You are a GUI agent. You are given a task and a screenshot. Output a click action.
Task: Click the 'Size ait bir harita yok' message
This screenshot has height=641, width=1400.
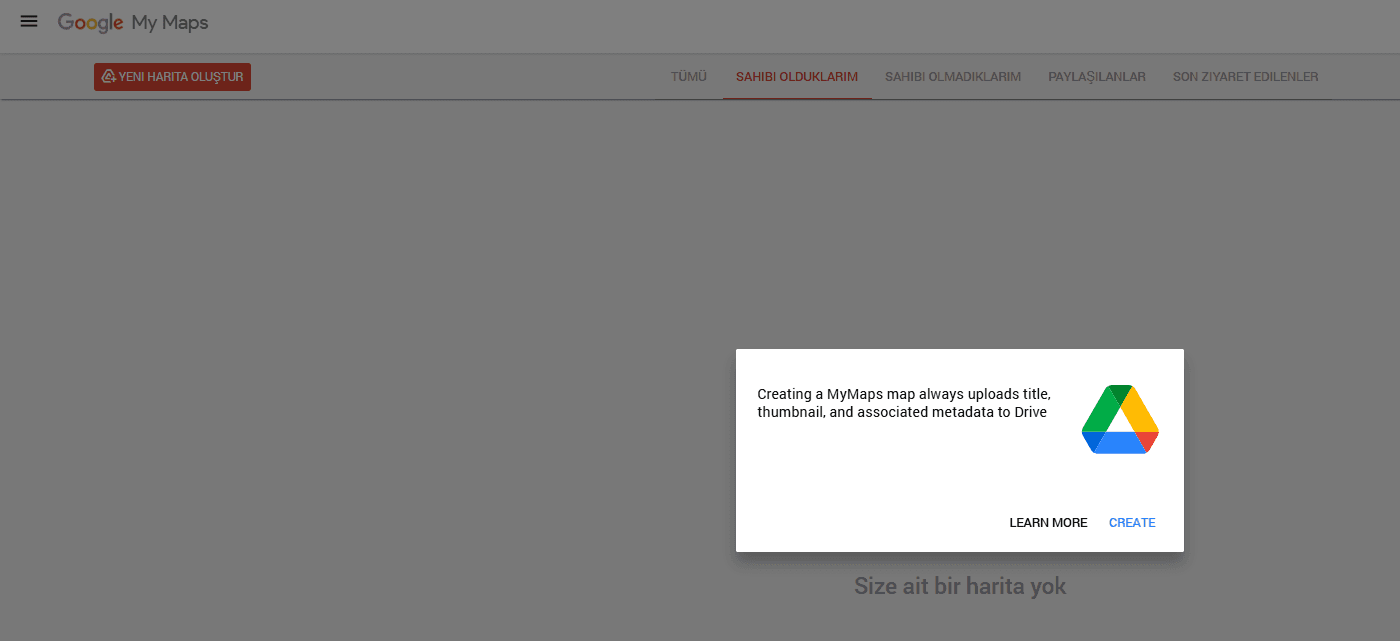click(959, 586)
